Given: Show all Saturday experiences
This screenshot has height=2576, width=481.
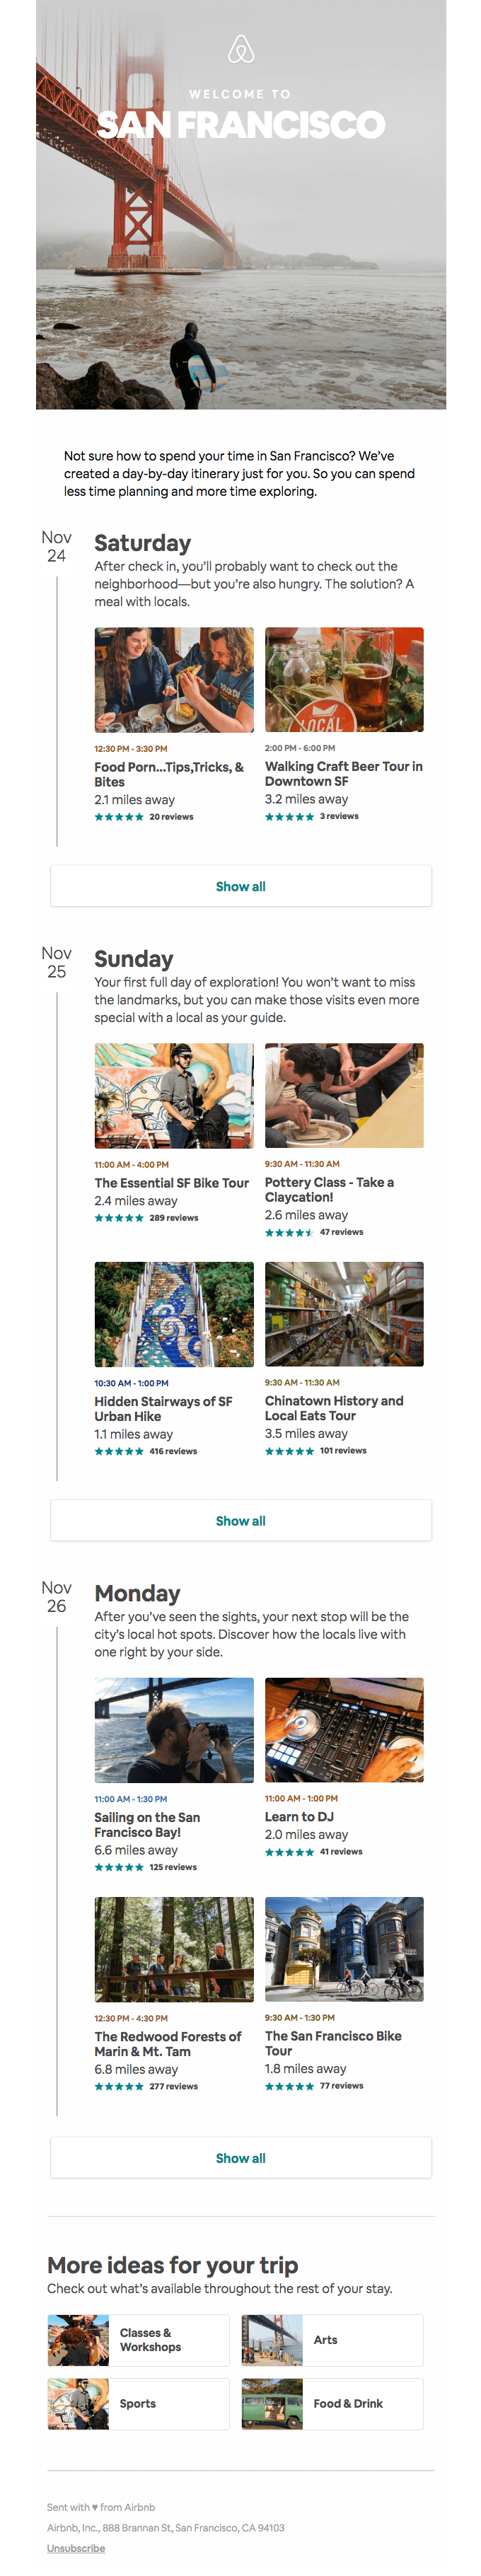Looking at the screenshot, I should (x=241, y=886).
